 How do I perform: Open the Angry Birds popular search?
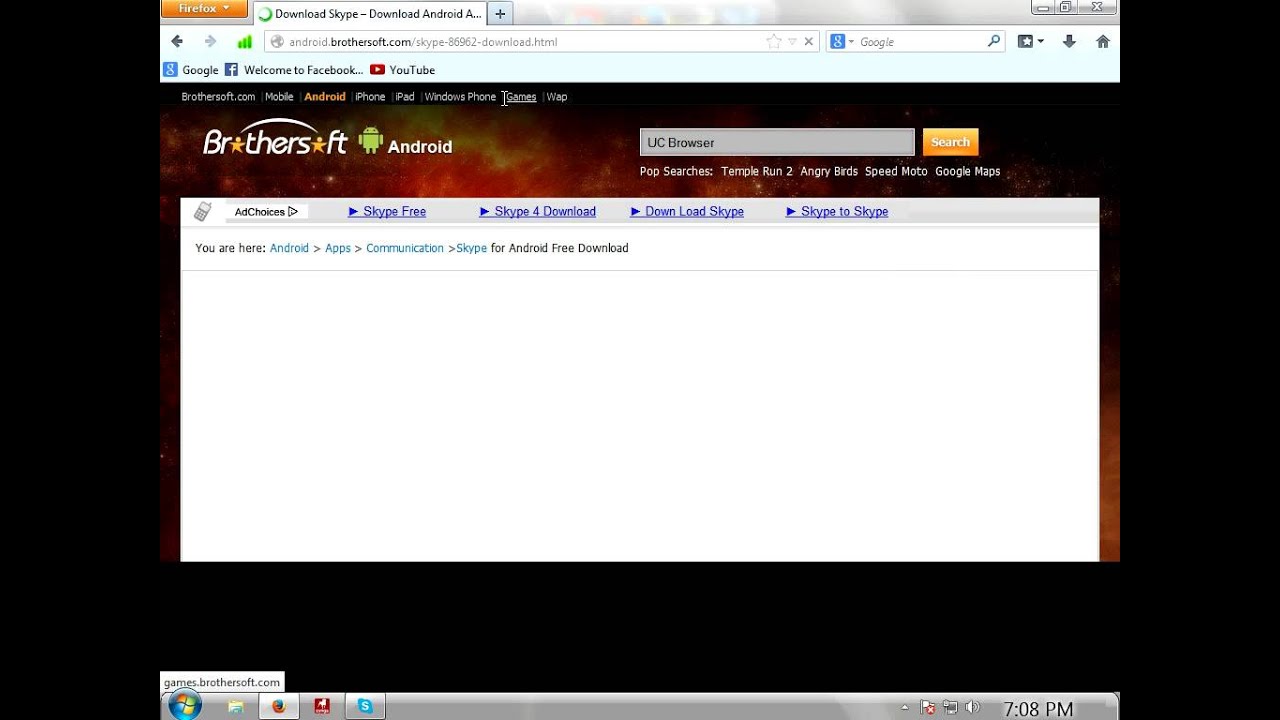[829, 171]
